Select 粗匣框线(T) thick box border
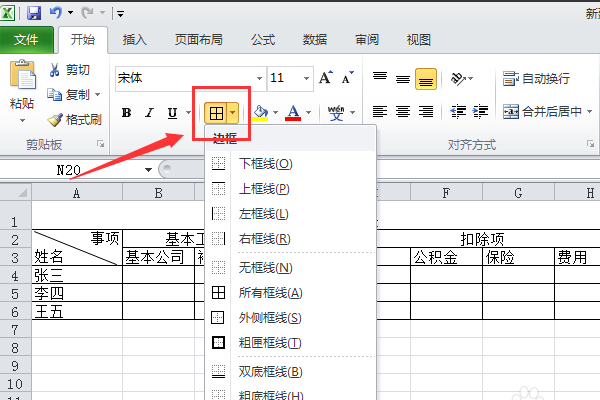This screenshot has width=600, height=400. pyautogui.click(x=291, y=343)
